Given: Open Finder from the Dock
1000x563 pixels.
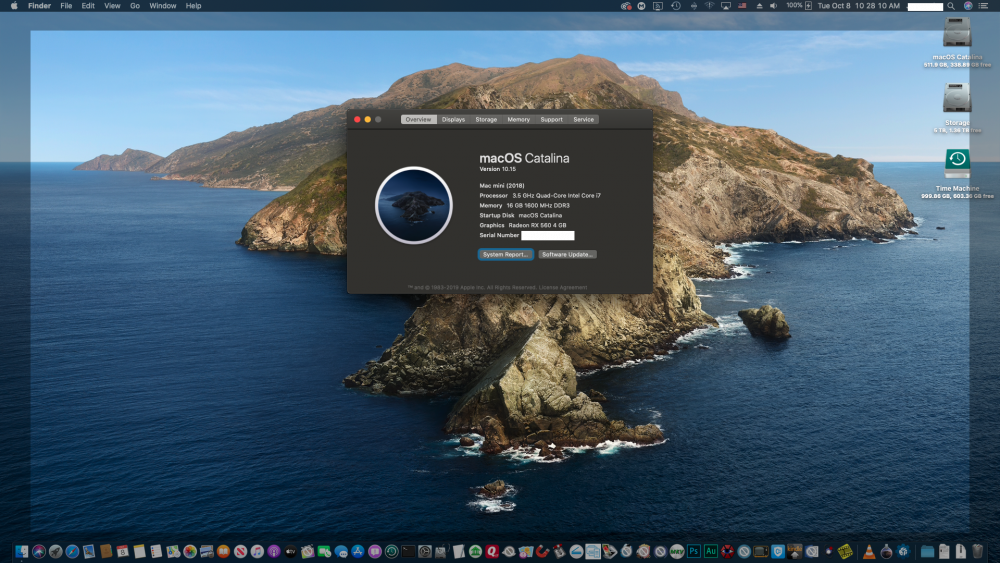Looking at the screenshot, I should (x=22, y=552).
